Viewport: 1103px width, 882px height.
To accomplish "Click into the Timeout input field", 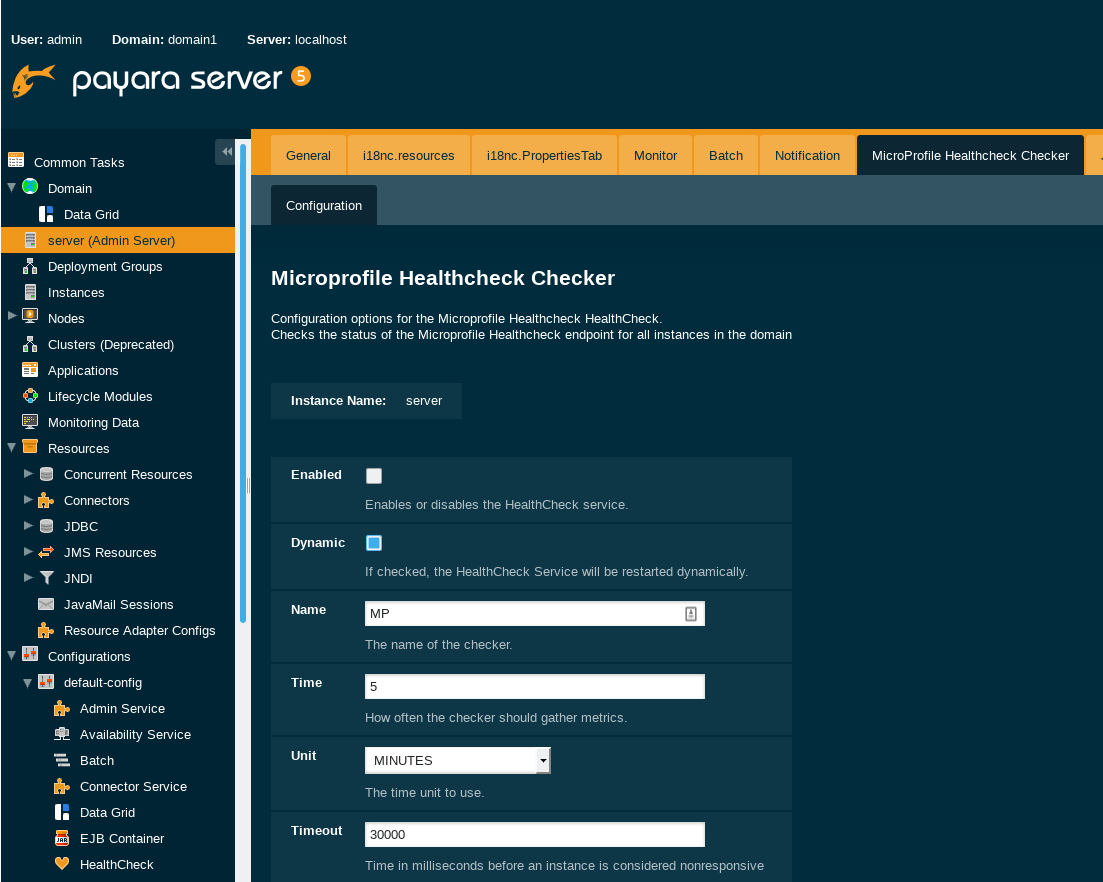I will (x=535, y=834).
